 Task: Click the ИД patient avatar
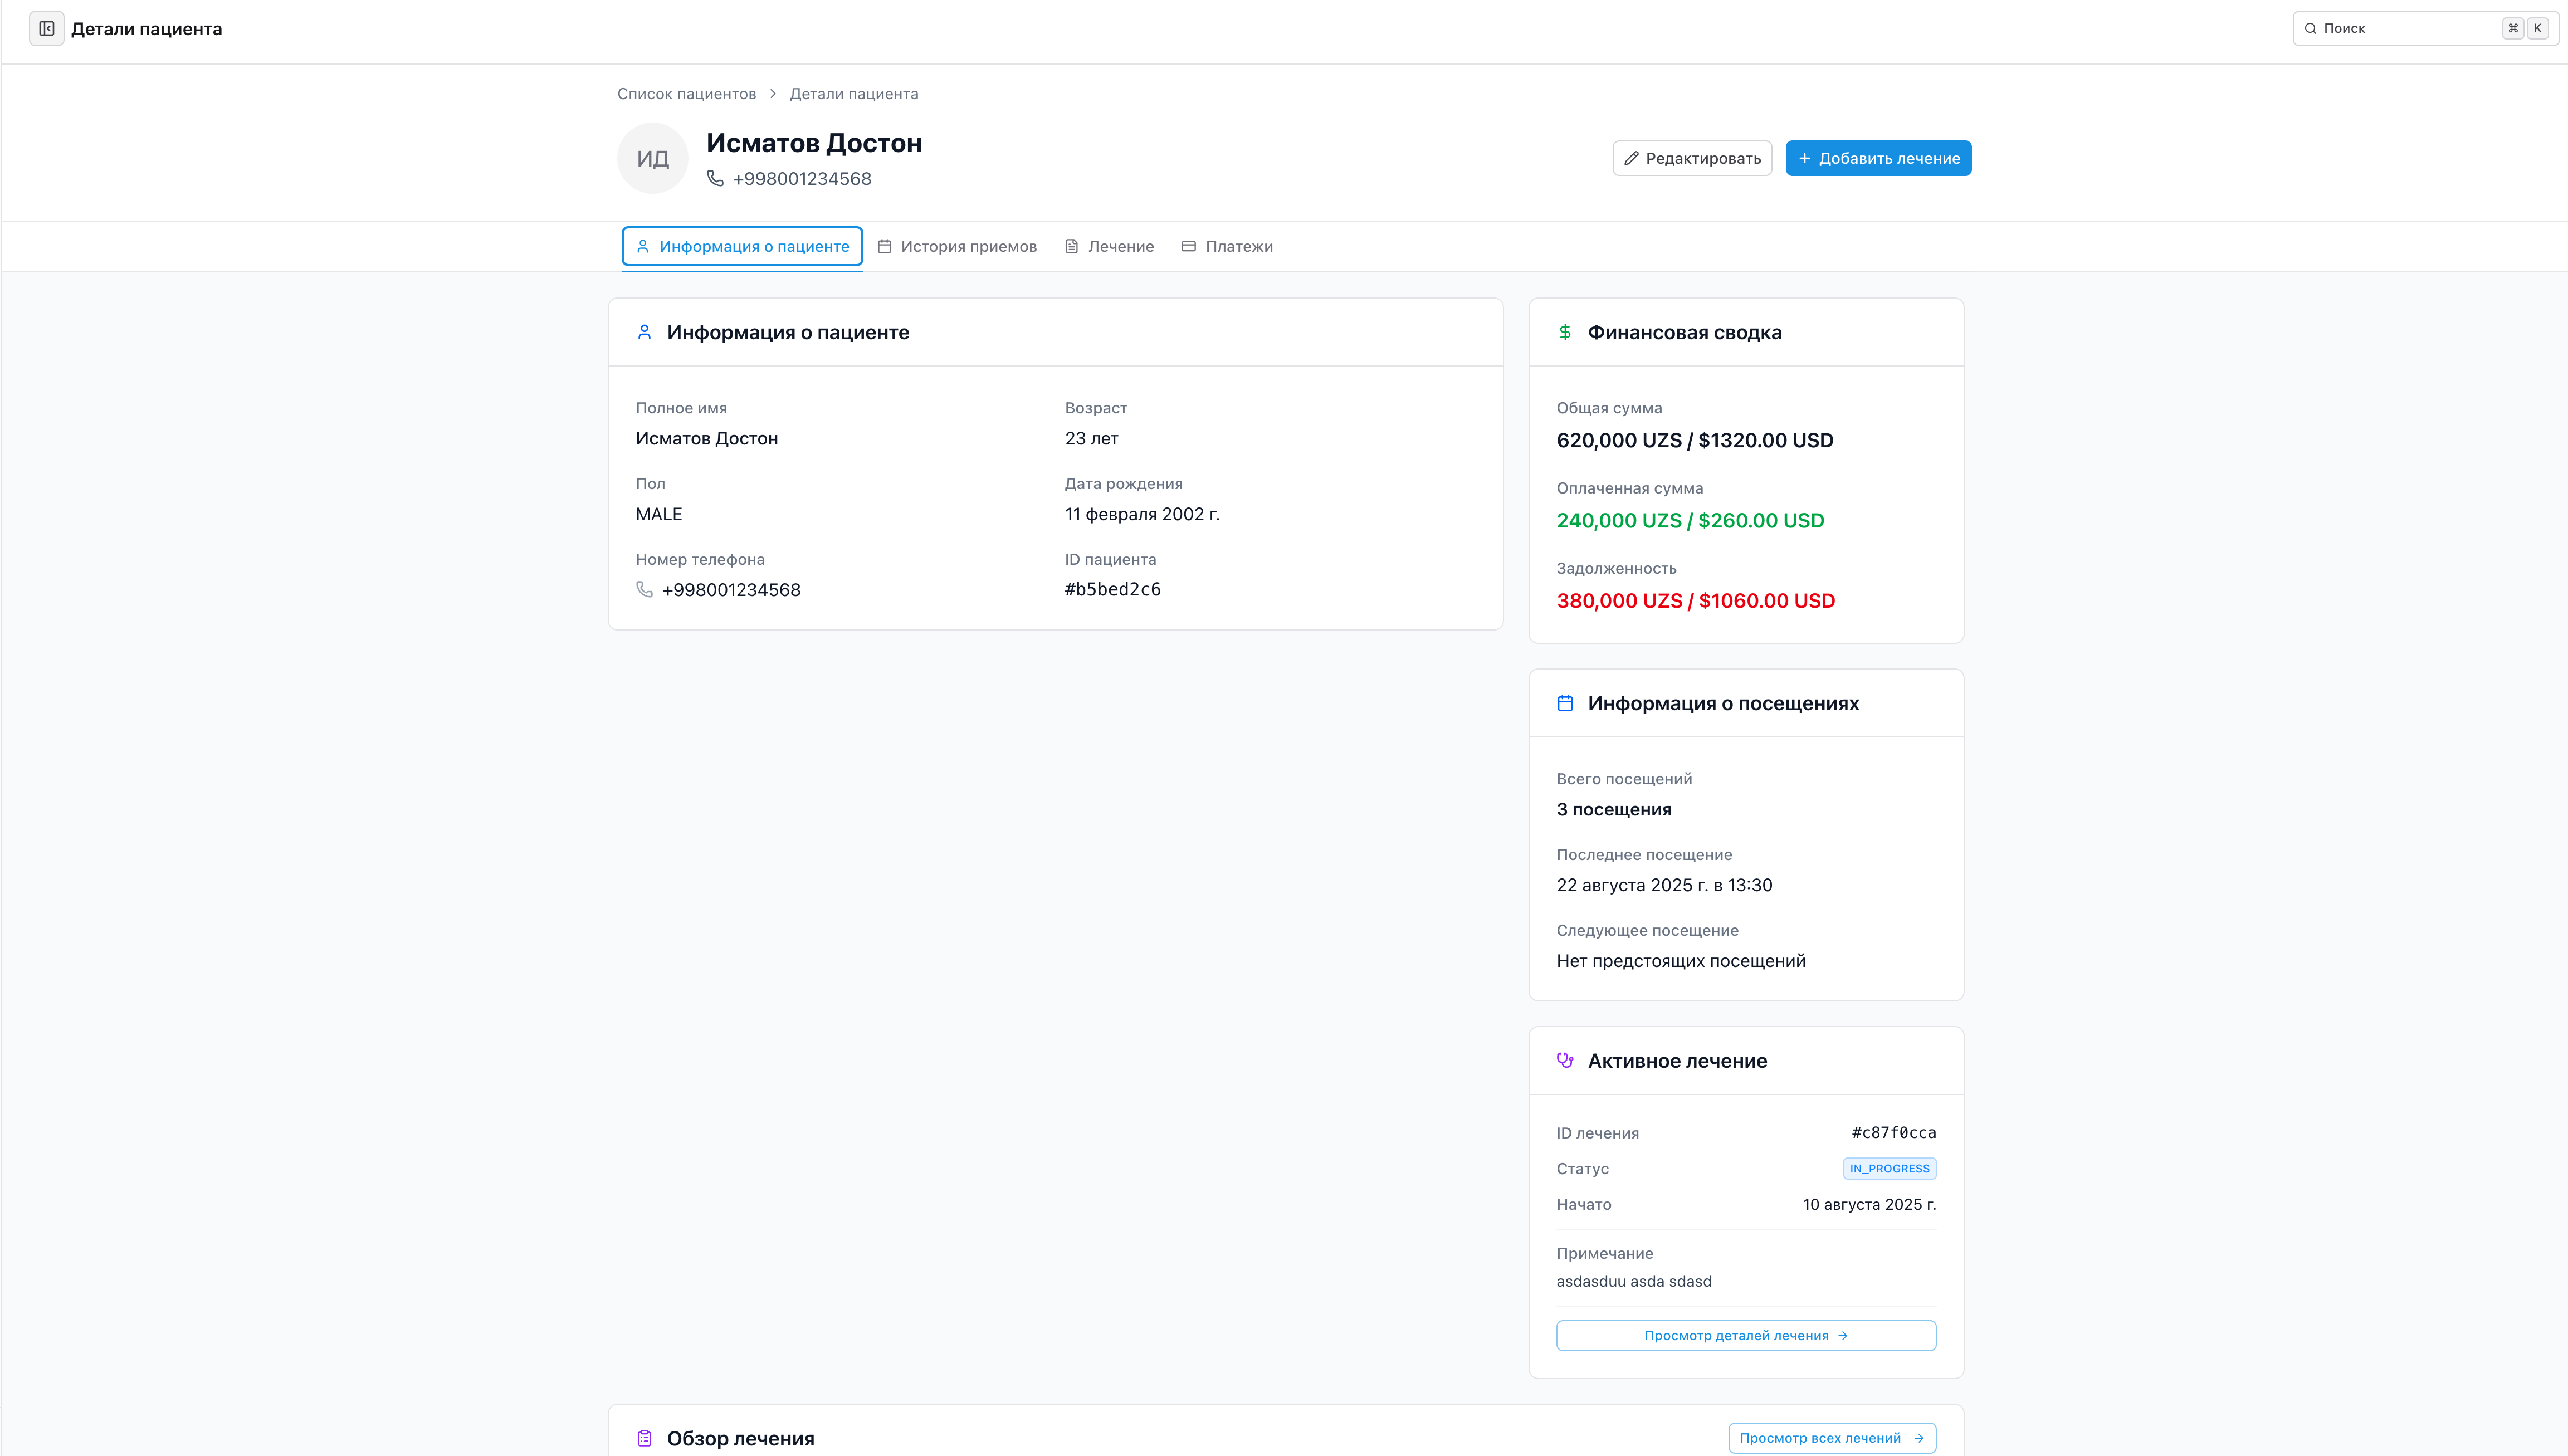652,158
